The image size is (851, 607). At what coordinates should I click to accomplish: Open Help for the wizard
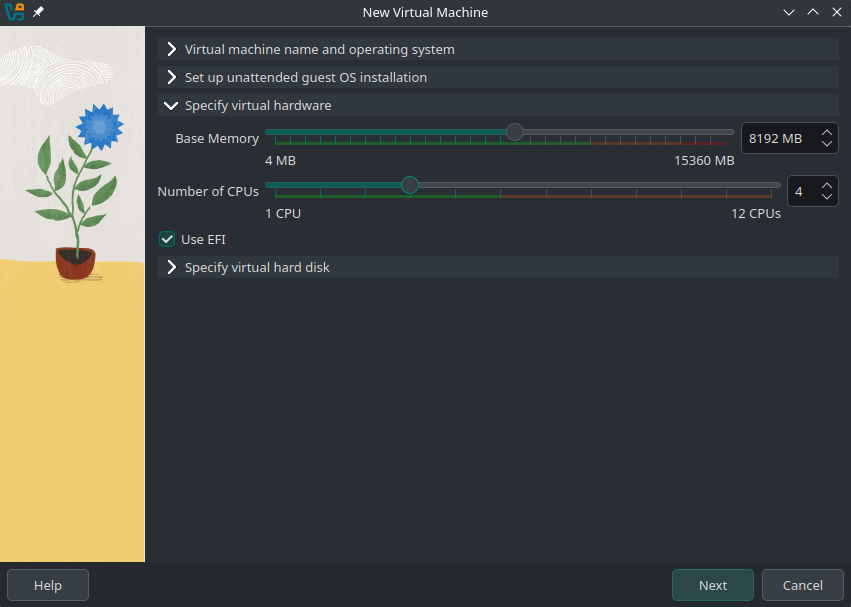tap(48, 585)
